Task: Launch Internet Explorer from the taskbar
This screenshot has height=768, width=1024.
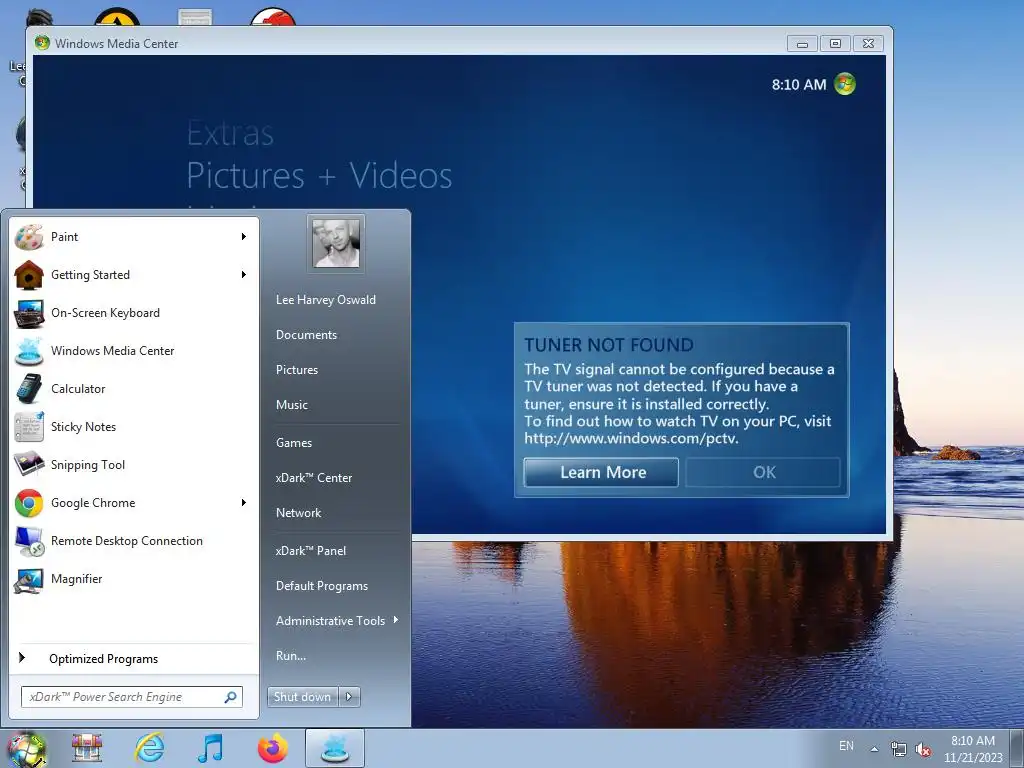Action: [x=150, y=748]
